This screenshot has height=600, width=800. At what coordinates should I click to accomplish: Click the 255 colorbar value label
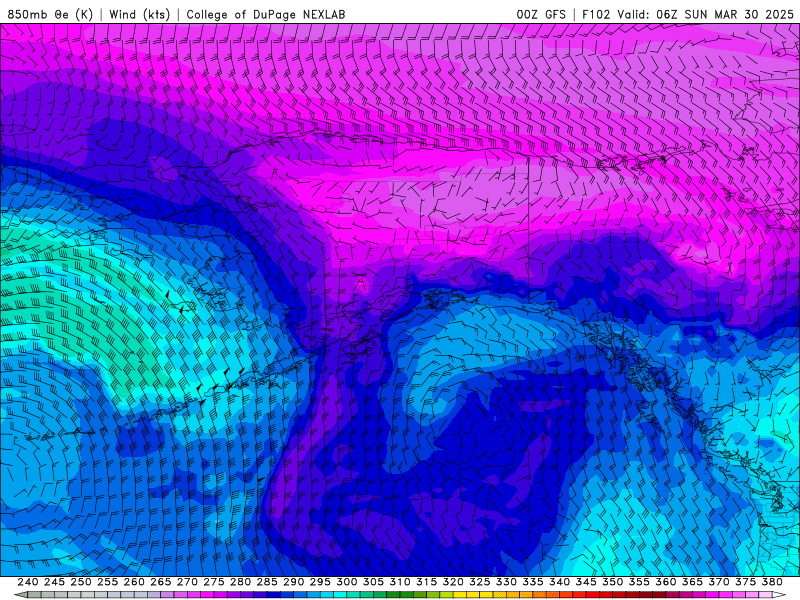[107, 582]
